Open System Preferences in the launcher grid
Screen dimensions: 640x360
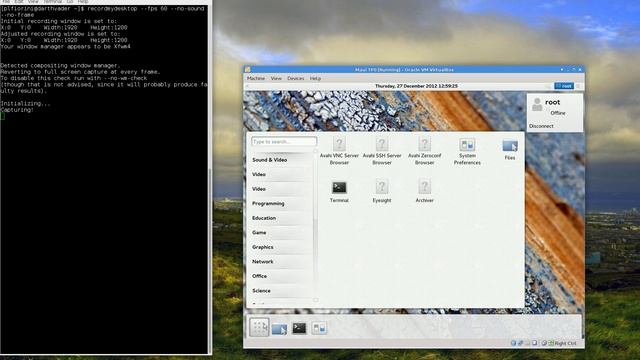(x=467, y=145)
